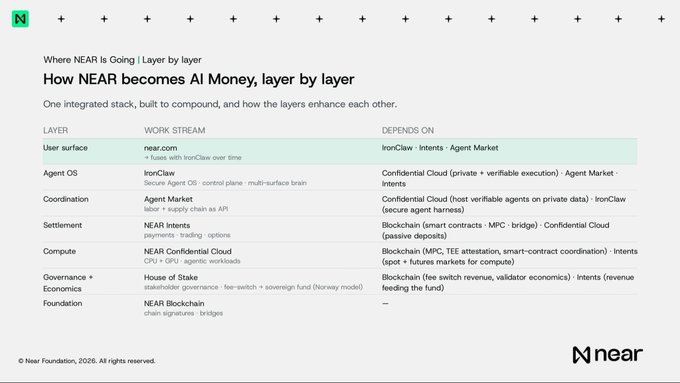Click the subtitle 'One integrated stack, built to compound'
The height and width of the screenshot is (383, 680).
pos(131,104)
